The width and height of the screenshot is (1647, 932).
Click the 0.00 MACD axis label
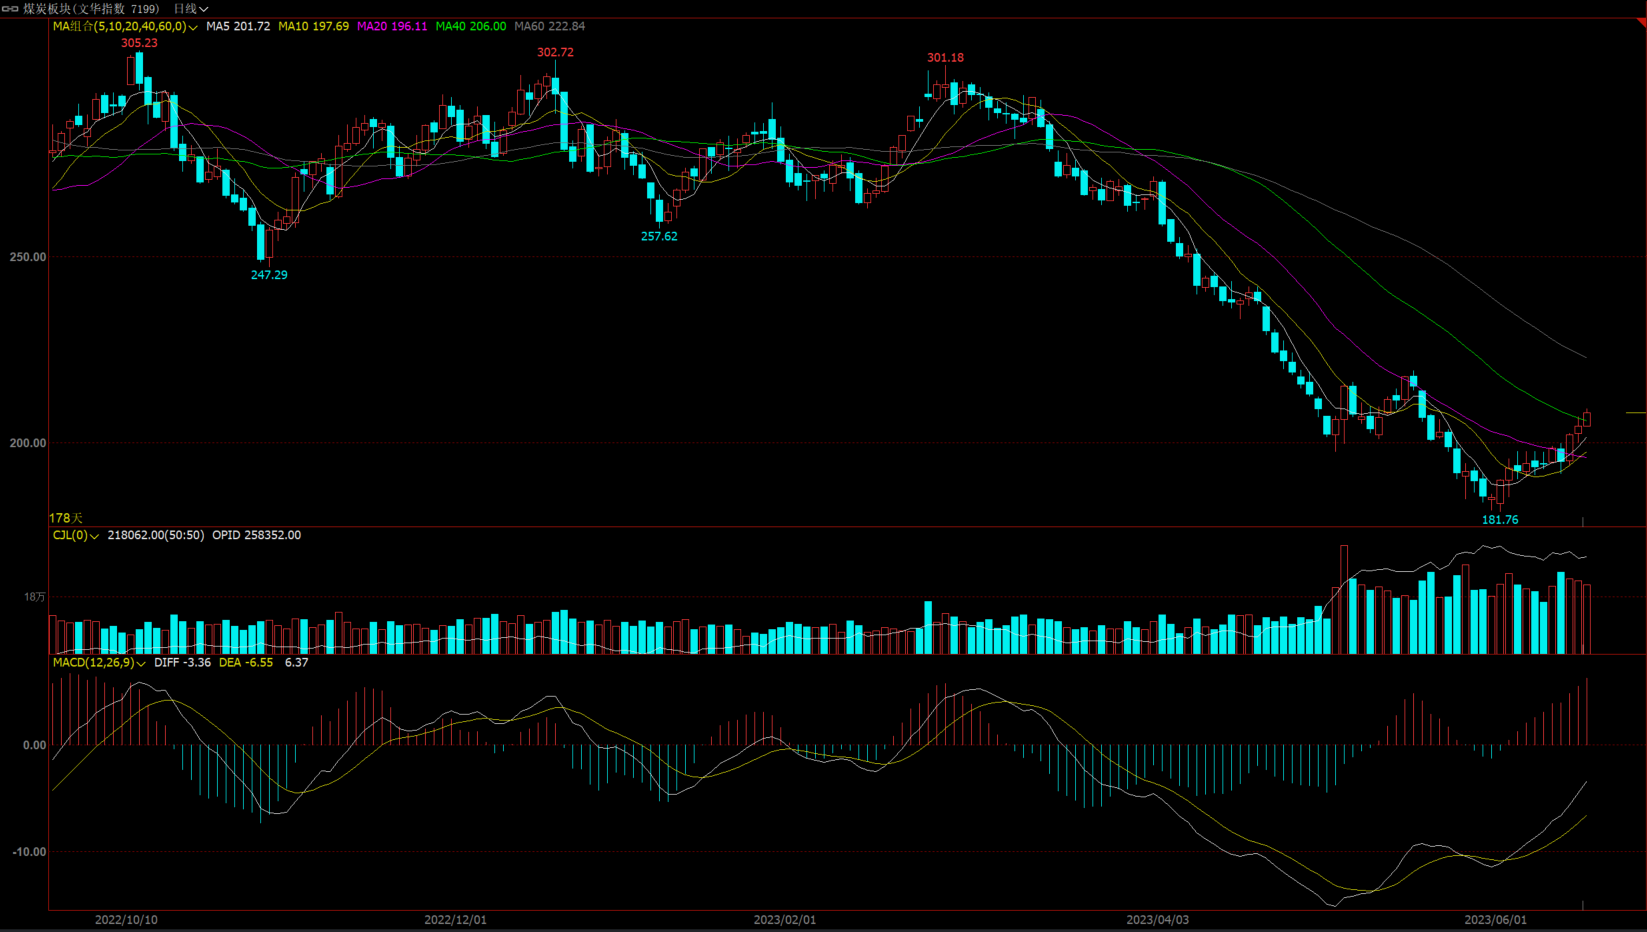click(35, 745)
